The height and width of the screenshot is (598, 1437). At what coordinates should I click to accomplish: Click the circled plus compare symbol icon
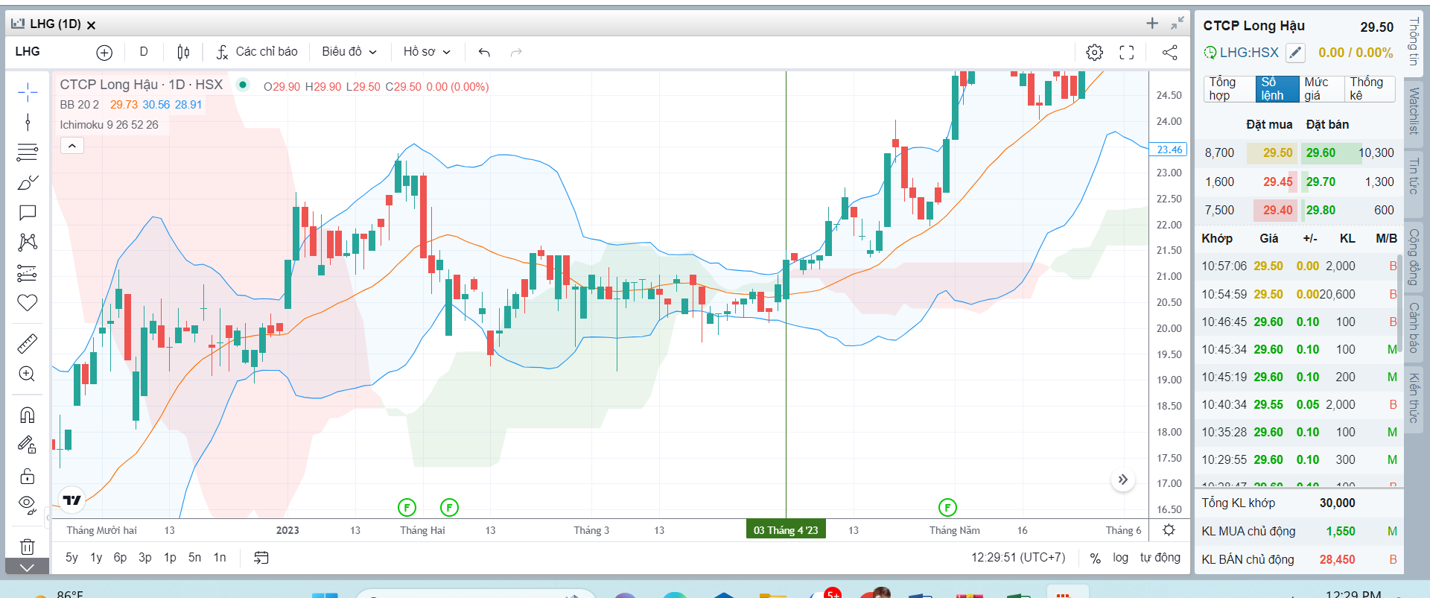point(104,52)
